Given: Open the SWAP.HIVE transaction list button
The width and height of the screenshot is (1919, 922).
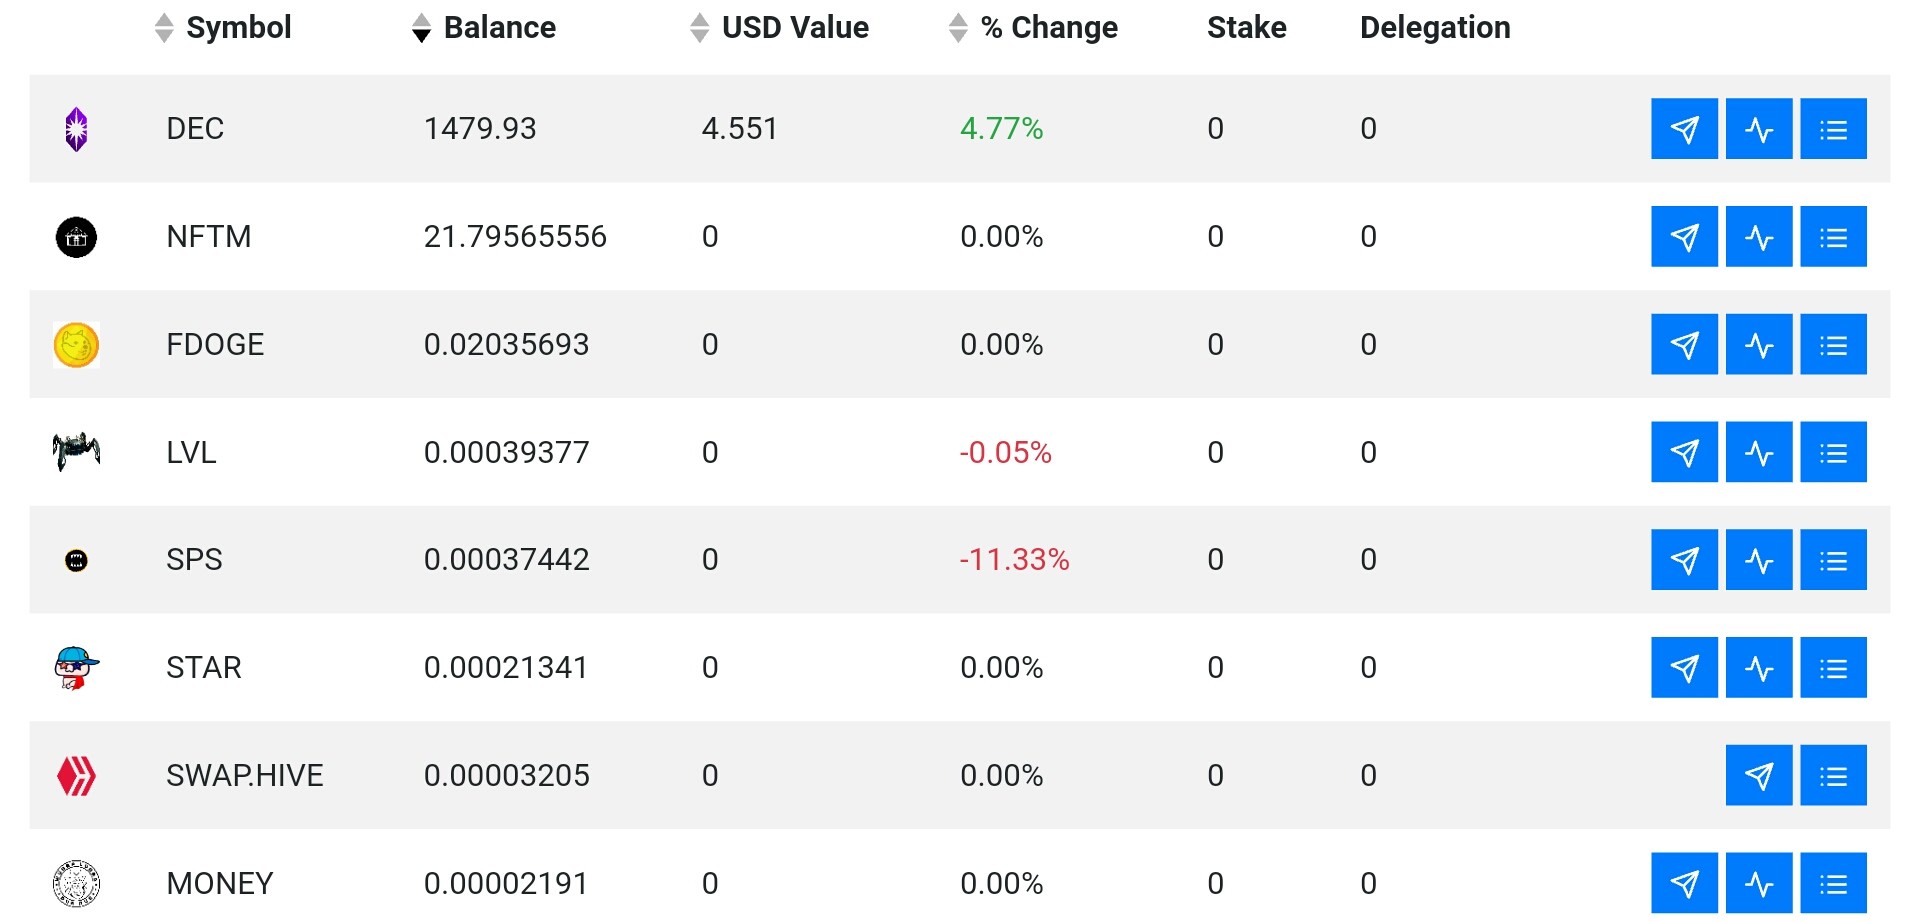Looking at the screenshot, I should [1833, 776].
